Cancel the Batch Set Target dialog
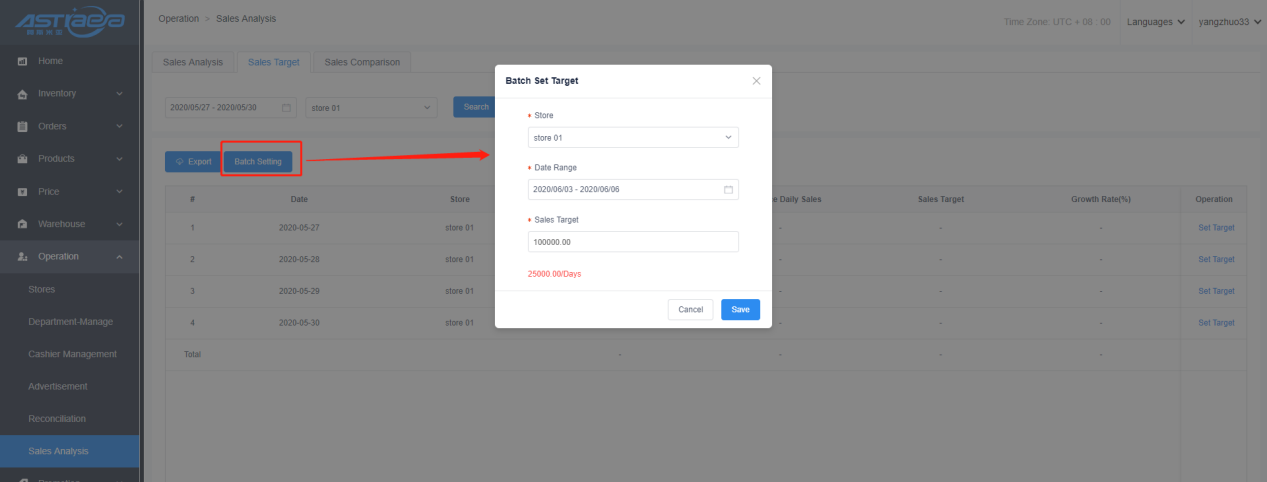This screenshot has width=1267, height=482. [x=690, y=310]
